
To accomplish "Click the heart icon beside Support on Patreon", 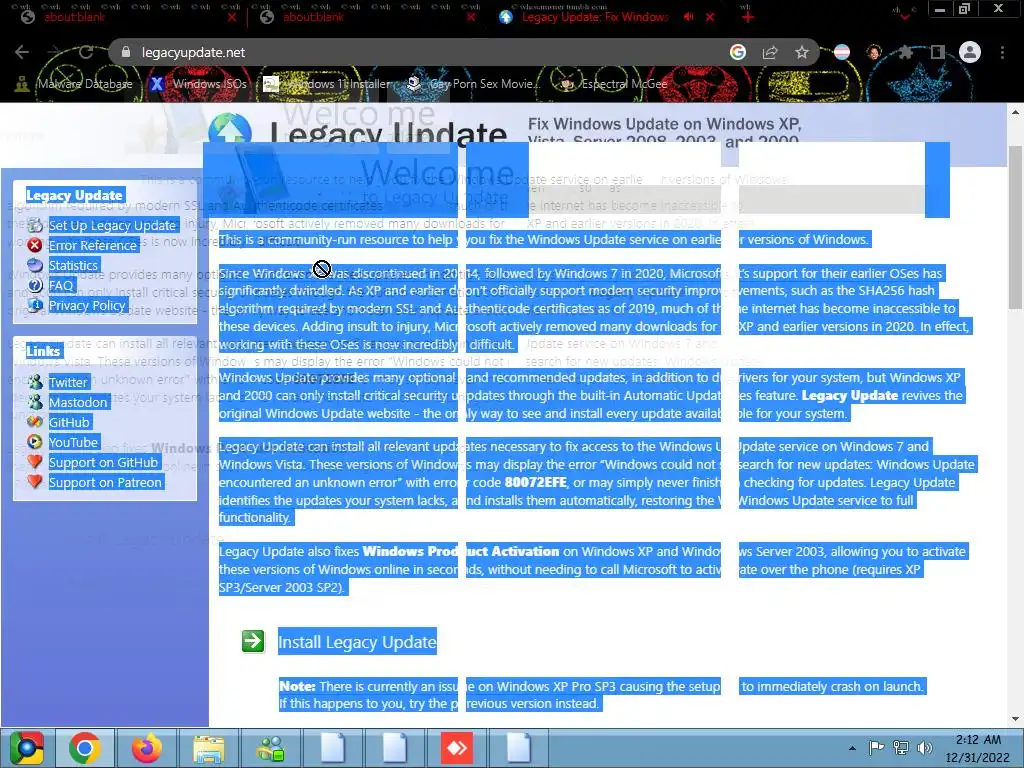I will tap(35, 482).
